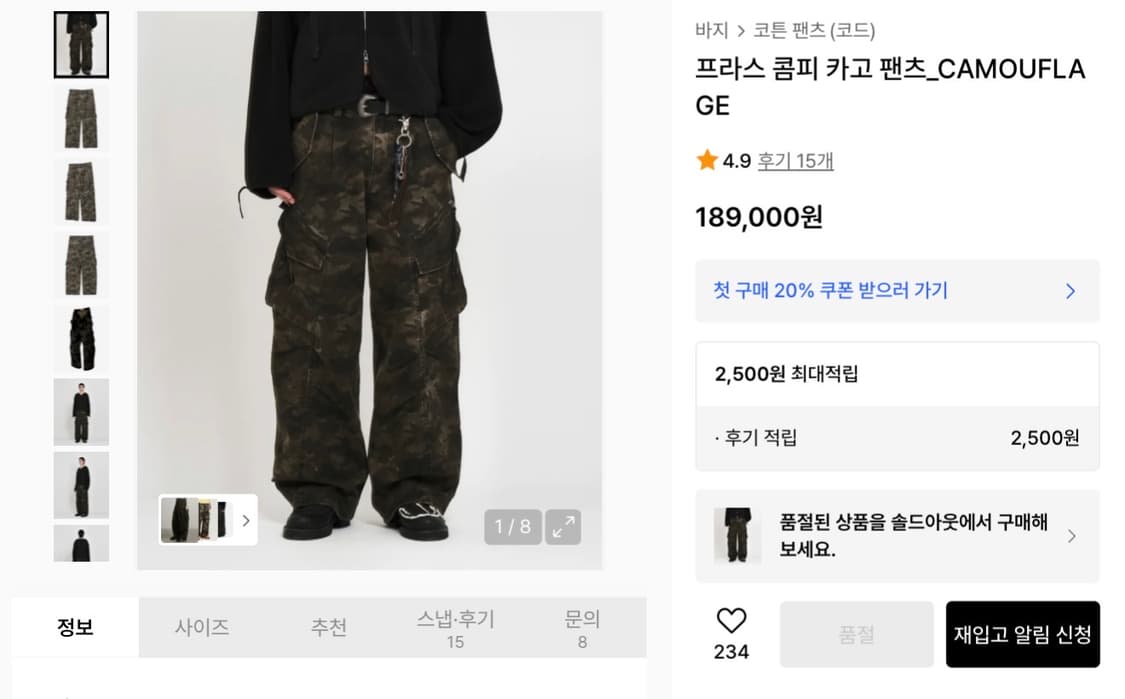Expand the sold-out product Soldout link arrow
Screen dimensions: 1125x699
pos(1071,536)
